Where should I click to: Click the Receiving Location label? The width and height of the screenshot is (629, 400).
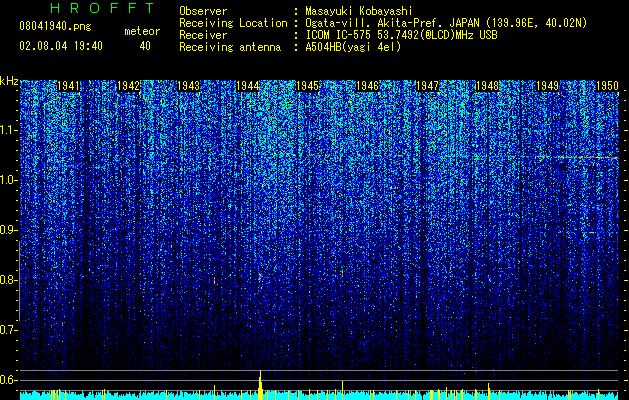(233, 23)
